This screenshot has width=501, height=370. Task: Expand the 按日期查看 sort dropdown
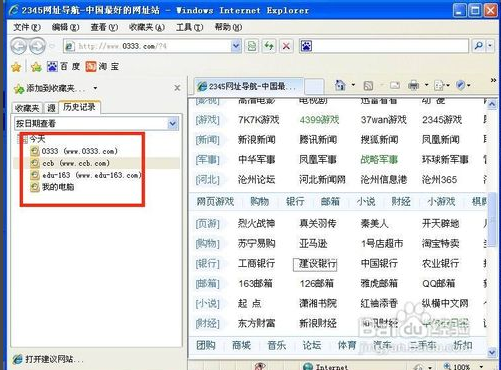[x=173, y=124]
